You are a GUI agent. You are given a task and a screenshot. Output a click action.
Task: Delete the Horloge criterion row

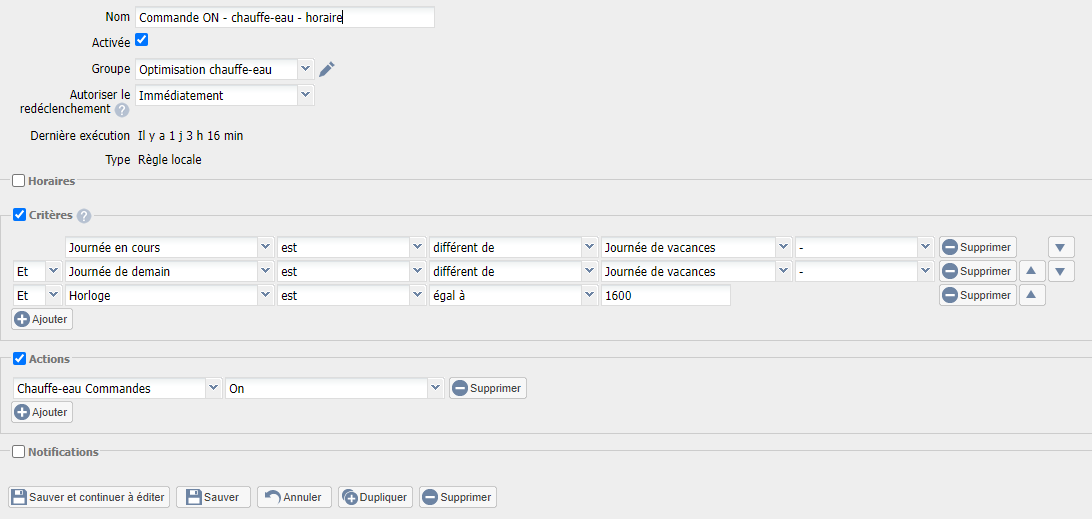tap(977, 295)
